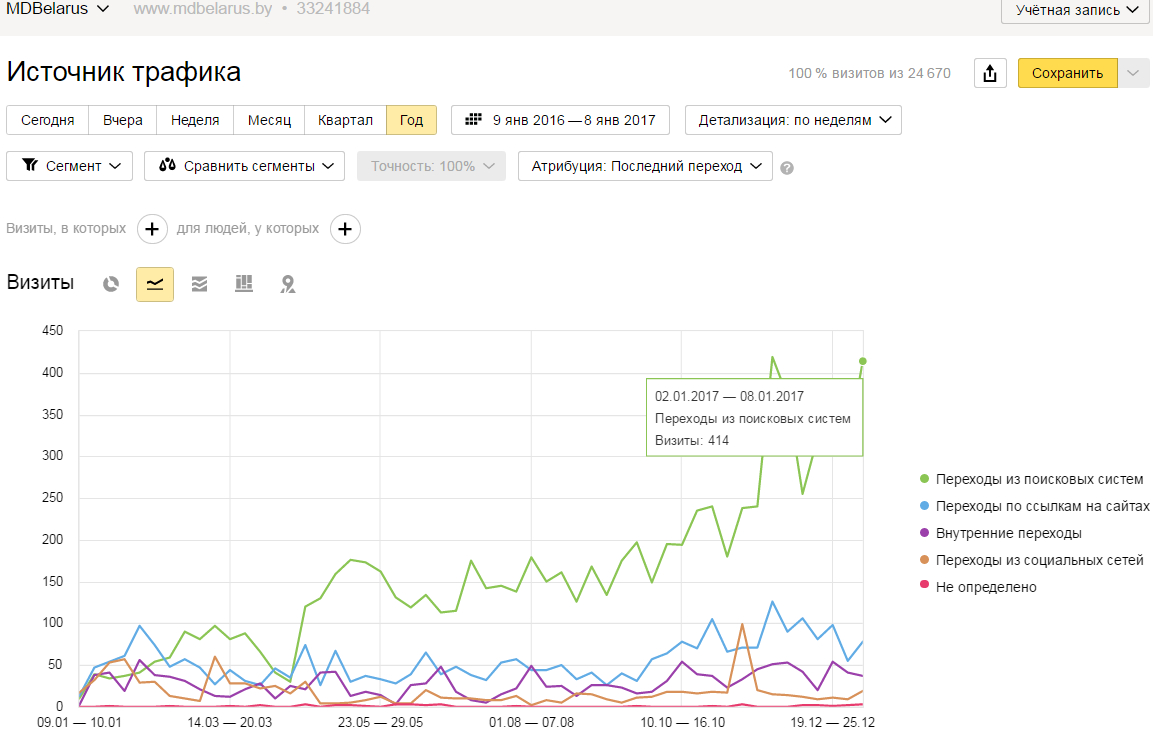Select the 'Месяц' period tab

pyautogui.click(x=269, y=120)
